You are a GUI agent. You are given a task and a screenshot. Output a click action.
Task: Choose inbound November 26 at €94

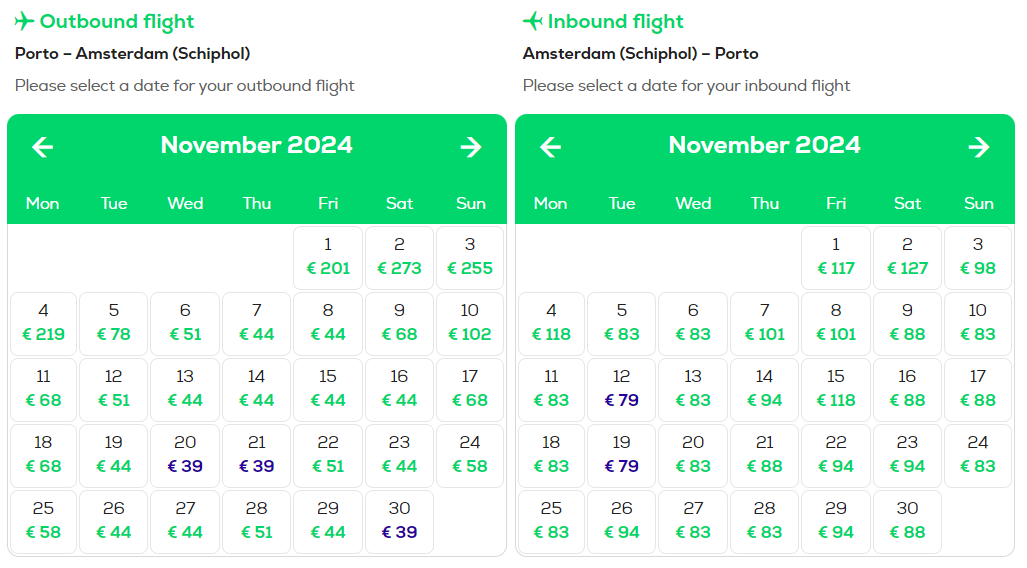[x=622, y=521]
